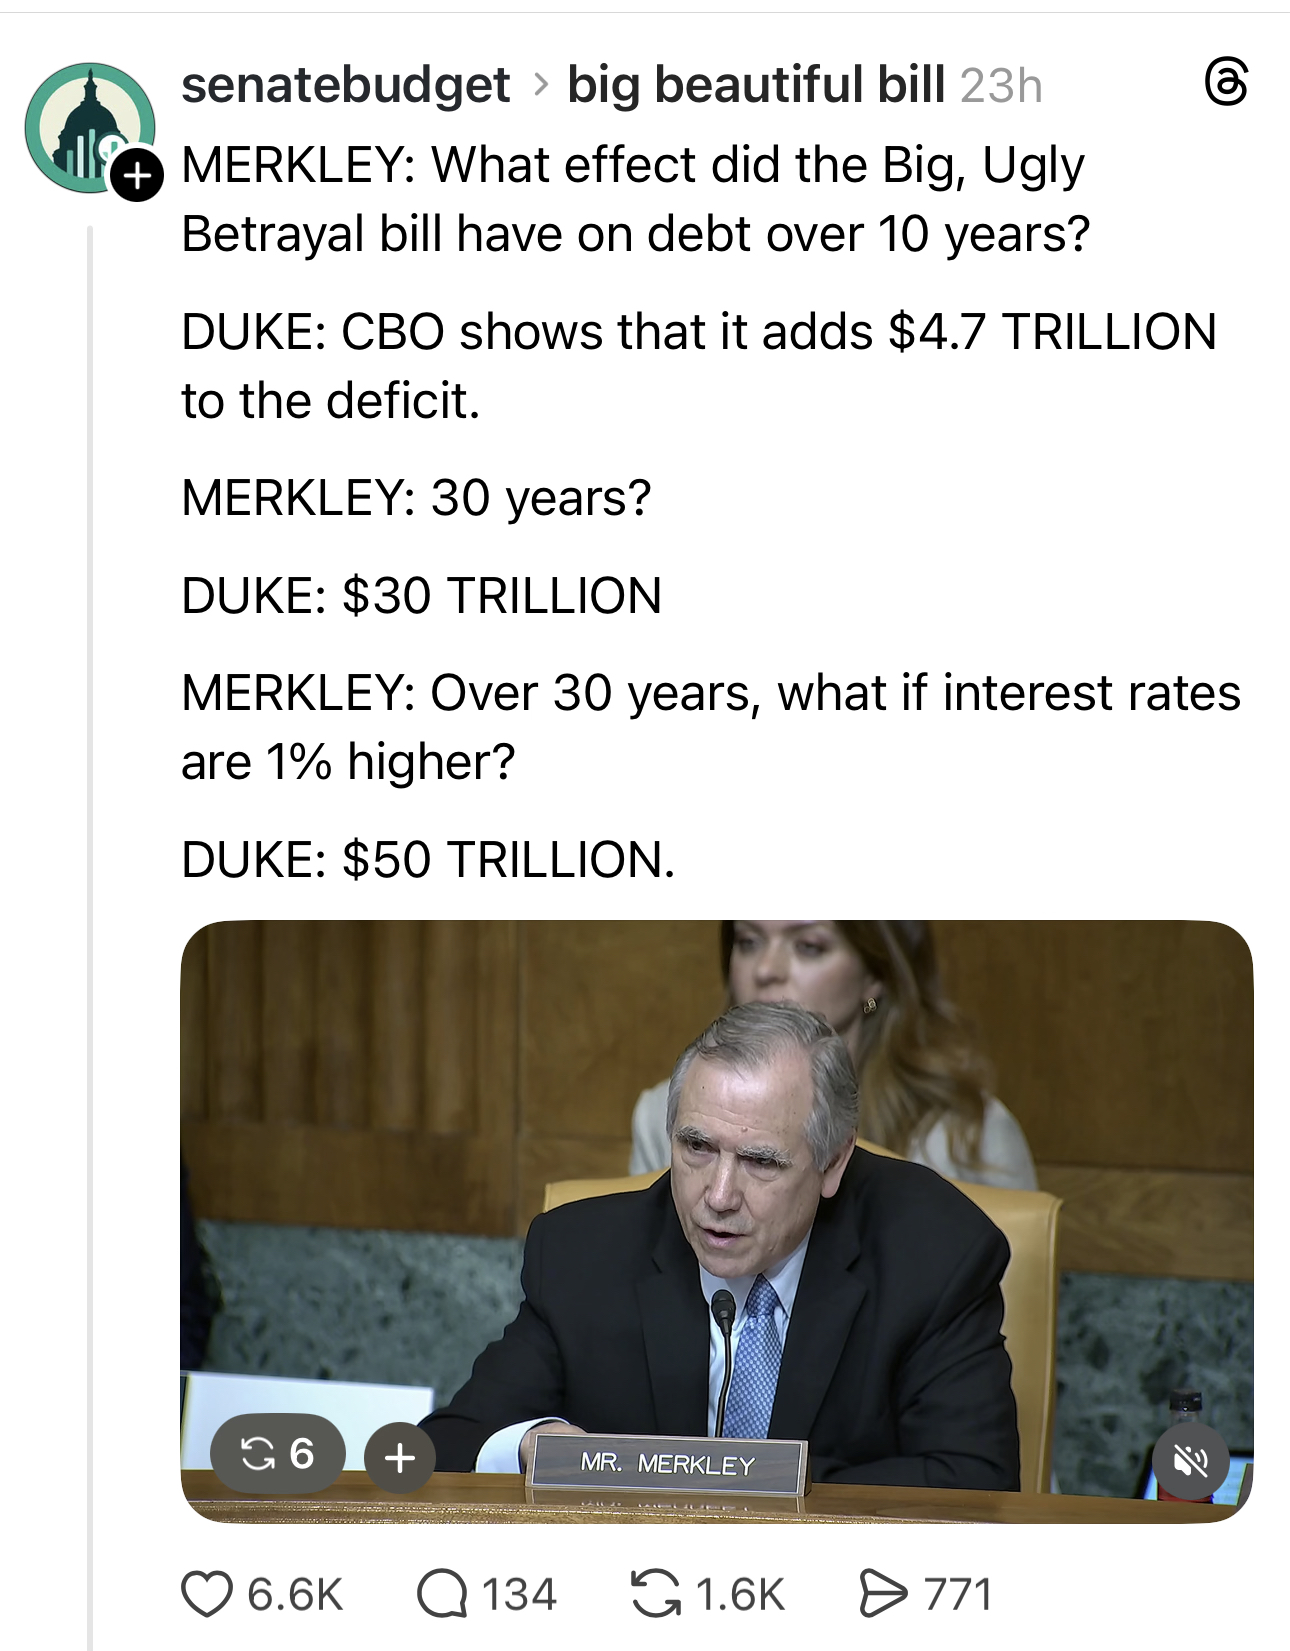Share the post via paper plane icon
Image resolution: width=1290 pixels, height=1651 pixels.
882,1594
